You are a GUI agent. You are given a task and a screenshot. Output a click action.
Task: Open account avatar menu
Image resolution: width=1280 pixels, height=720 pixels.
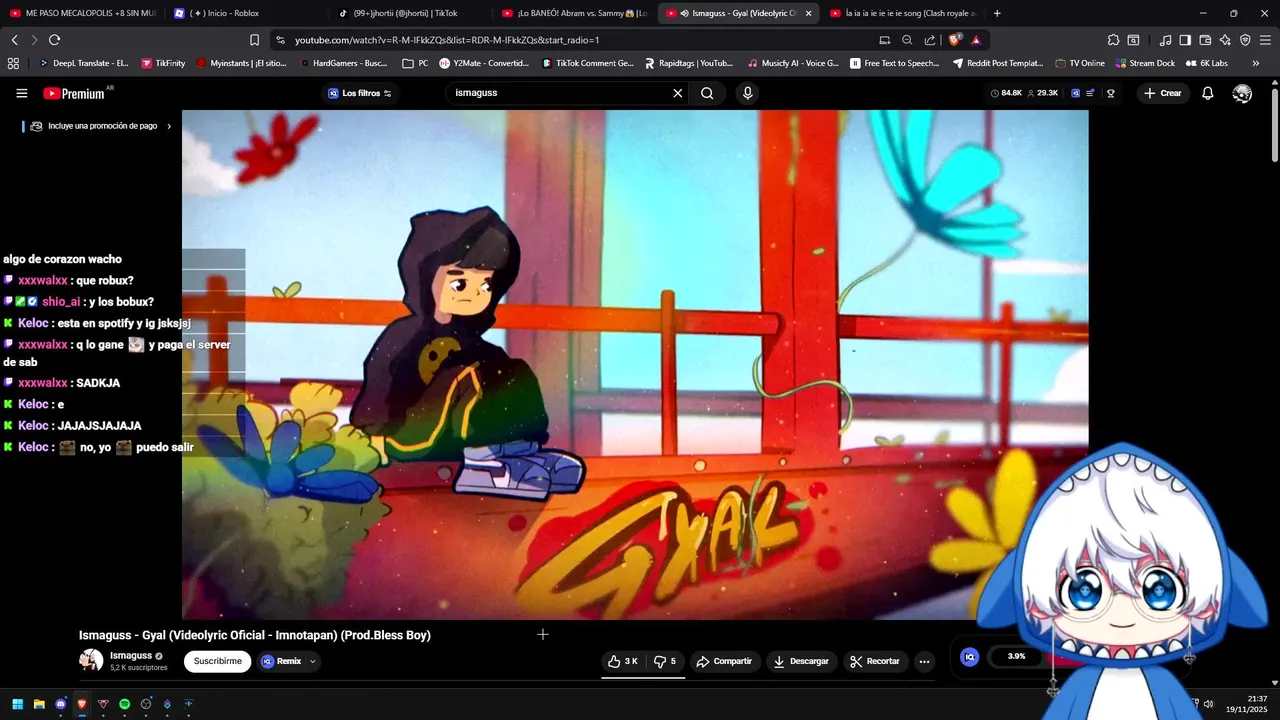tap(1242, 93)
